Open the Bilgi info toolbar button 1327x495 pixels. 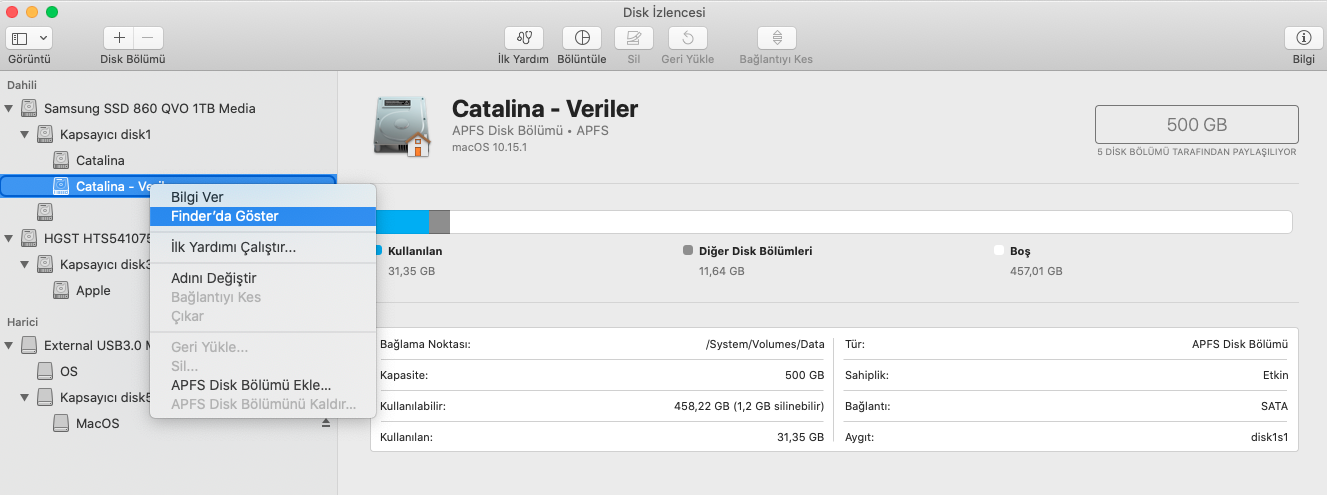[x=1303, y=38]
